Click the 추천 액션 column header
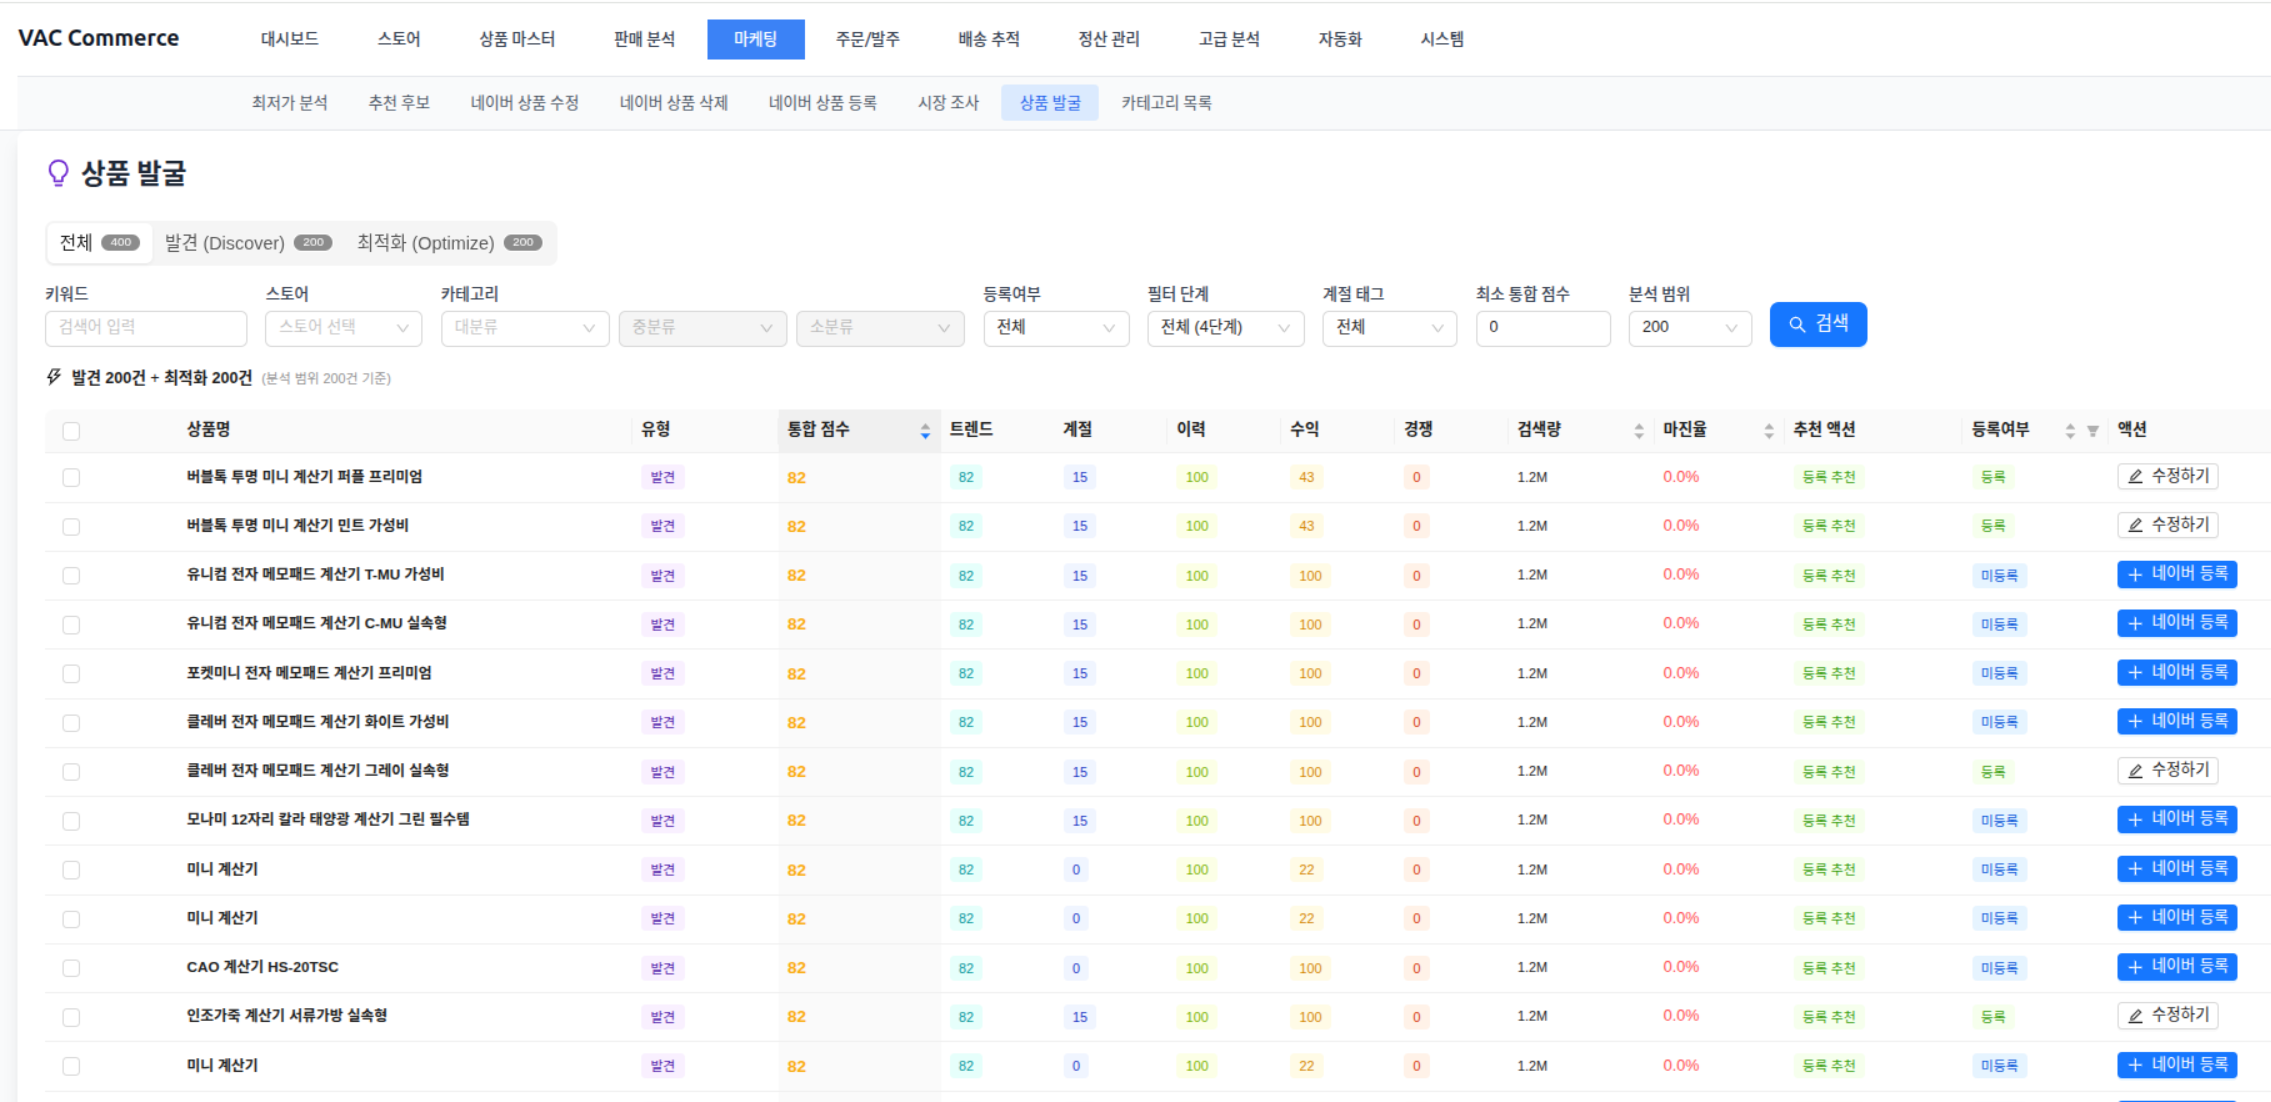The height and width of the screenshot is (1102, 2271). [1824, 429]
